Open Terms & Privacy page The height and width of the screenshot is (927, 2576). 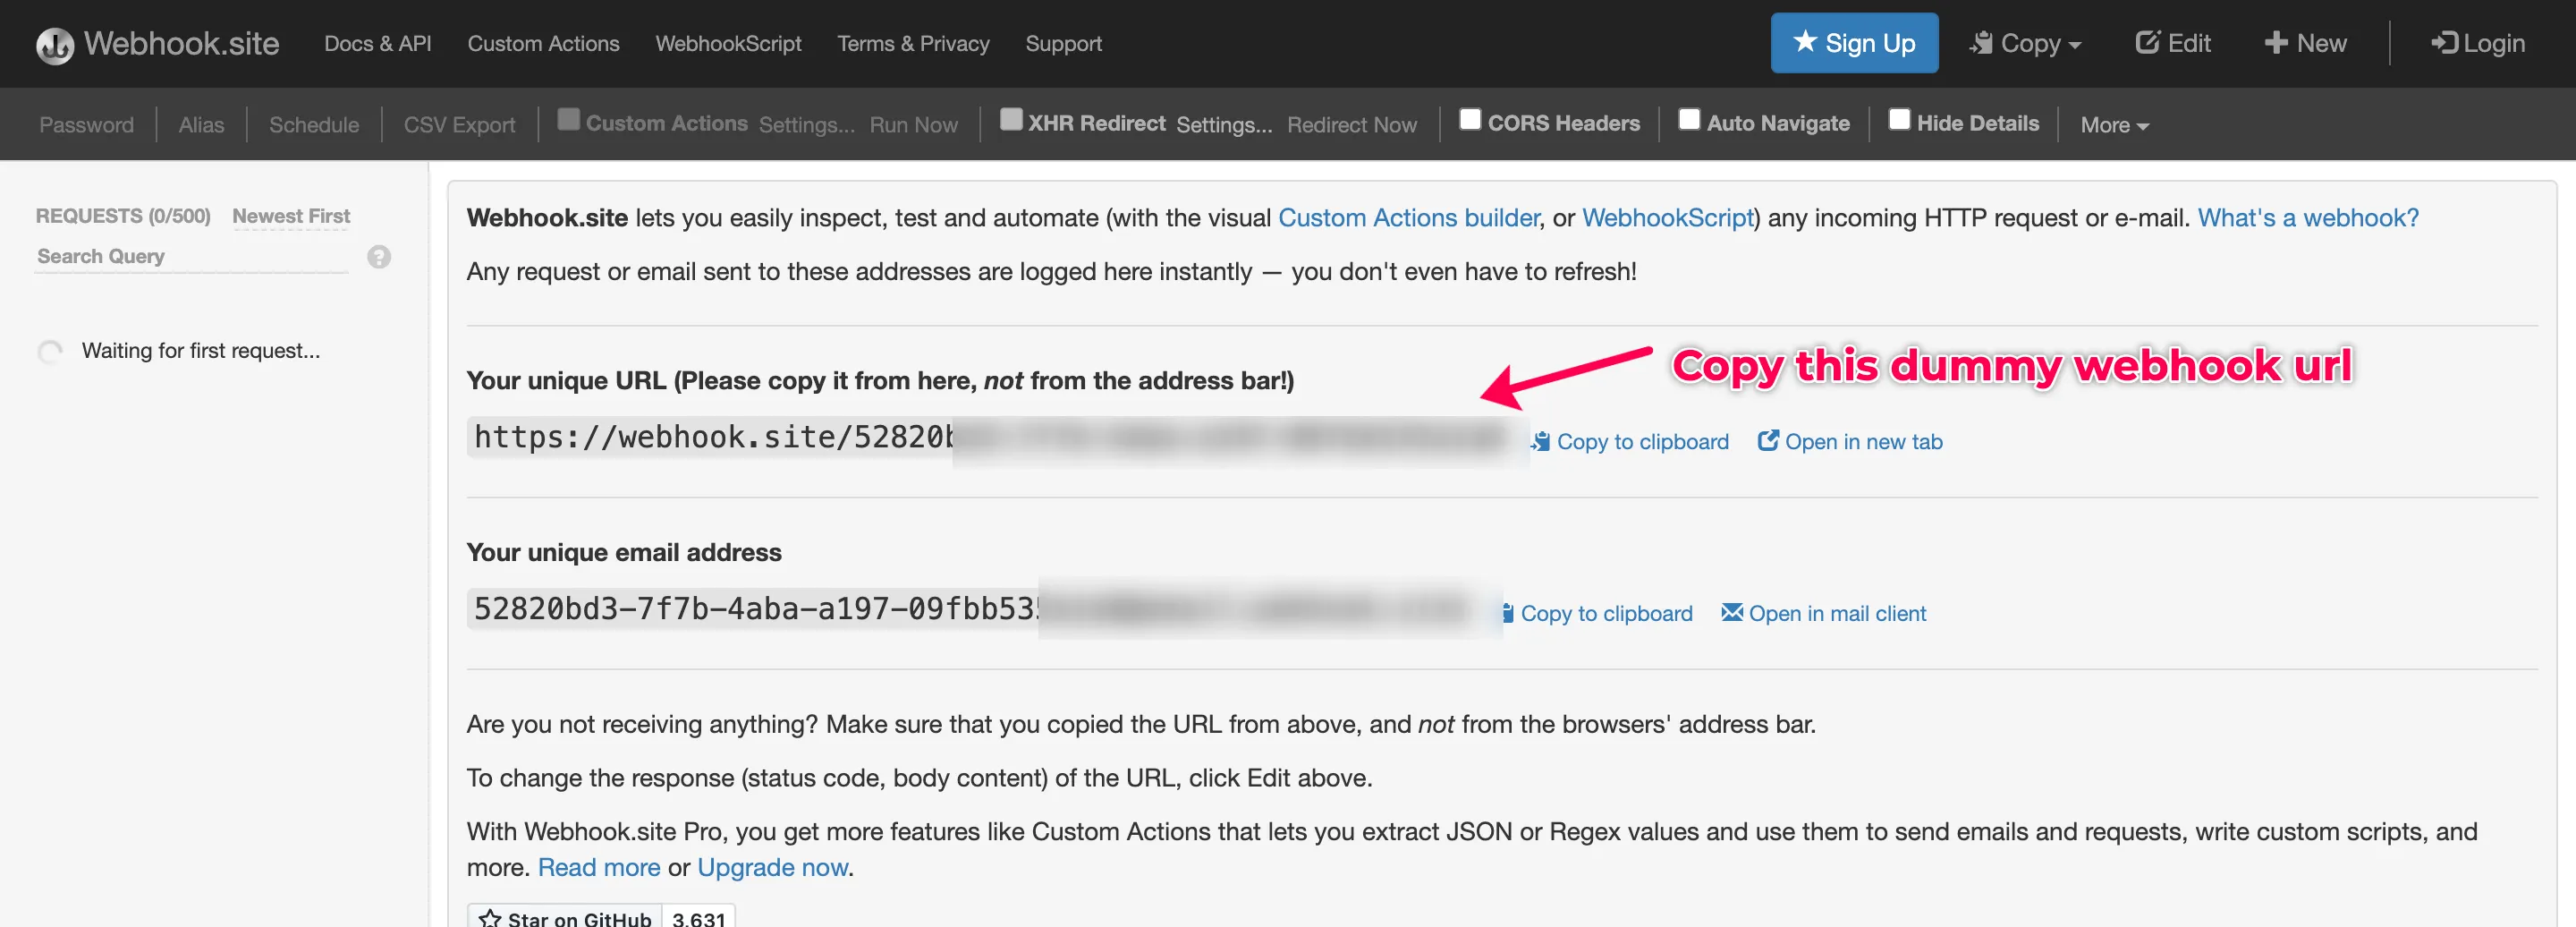(913, 43)
